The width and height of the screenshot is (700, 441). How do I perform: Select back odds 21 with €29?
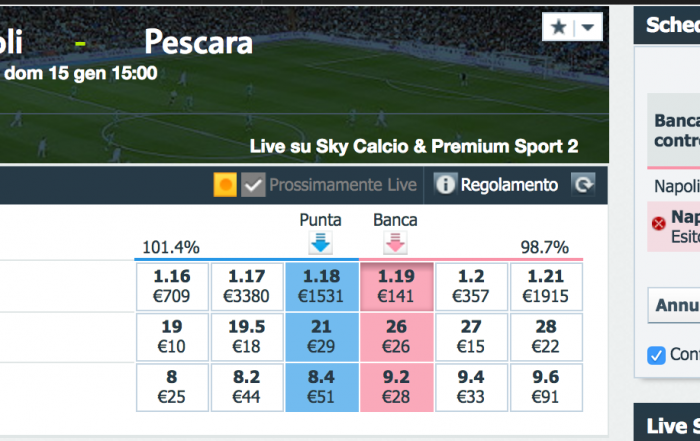pyautogui.click(x=321, y=337)
